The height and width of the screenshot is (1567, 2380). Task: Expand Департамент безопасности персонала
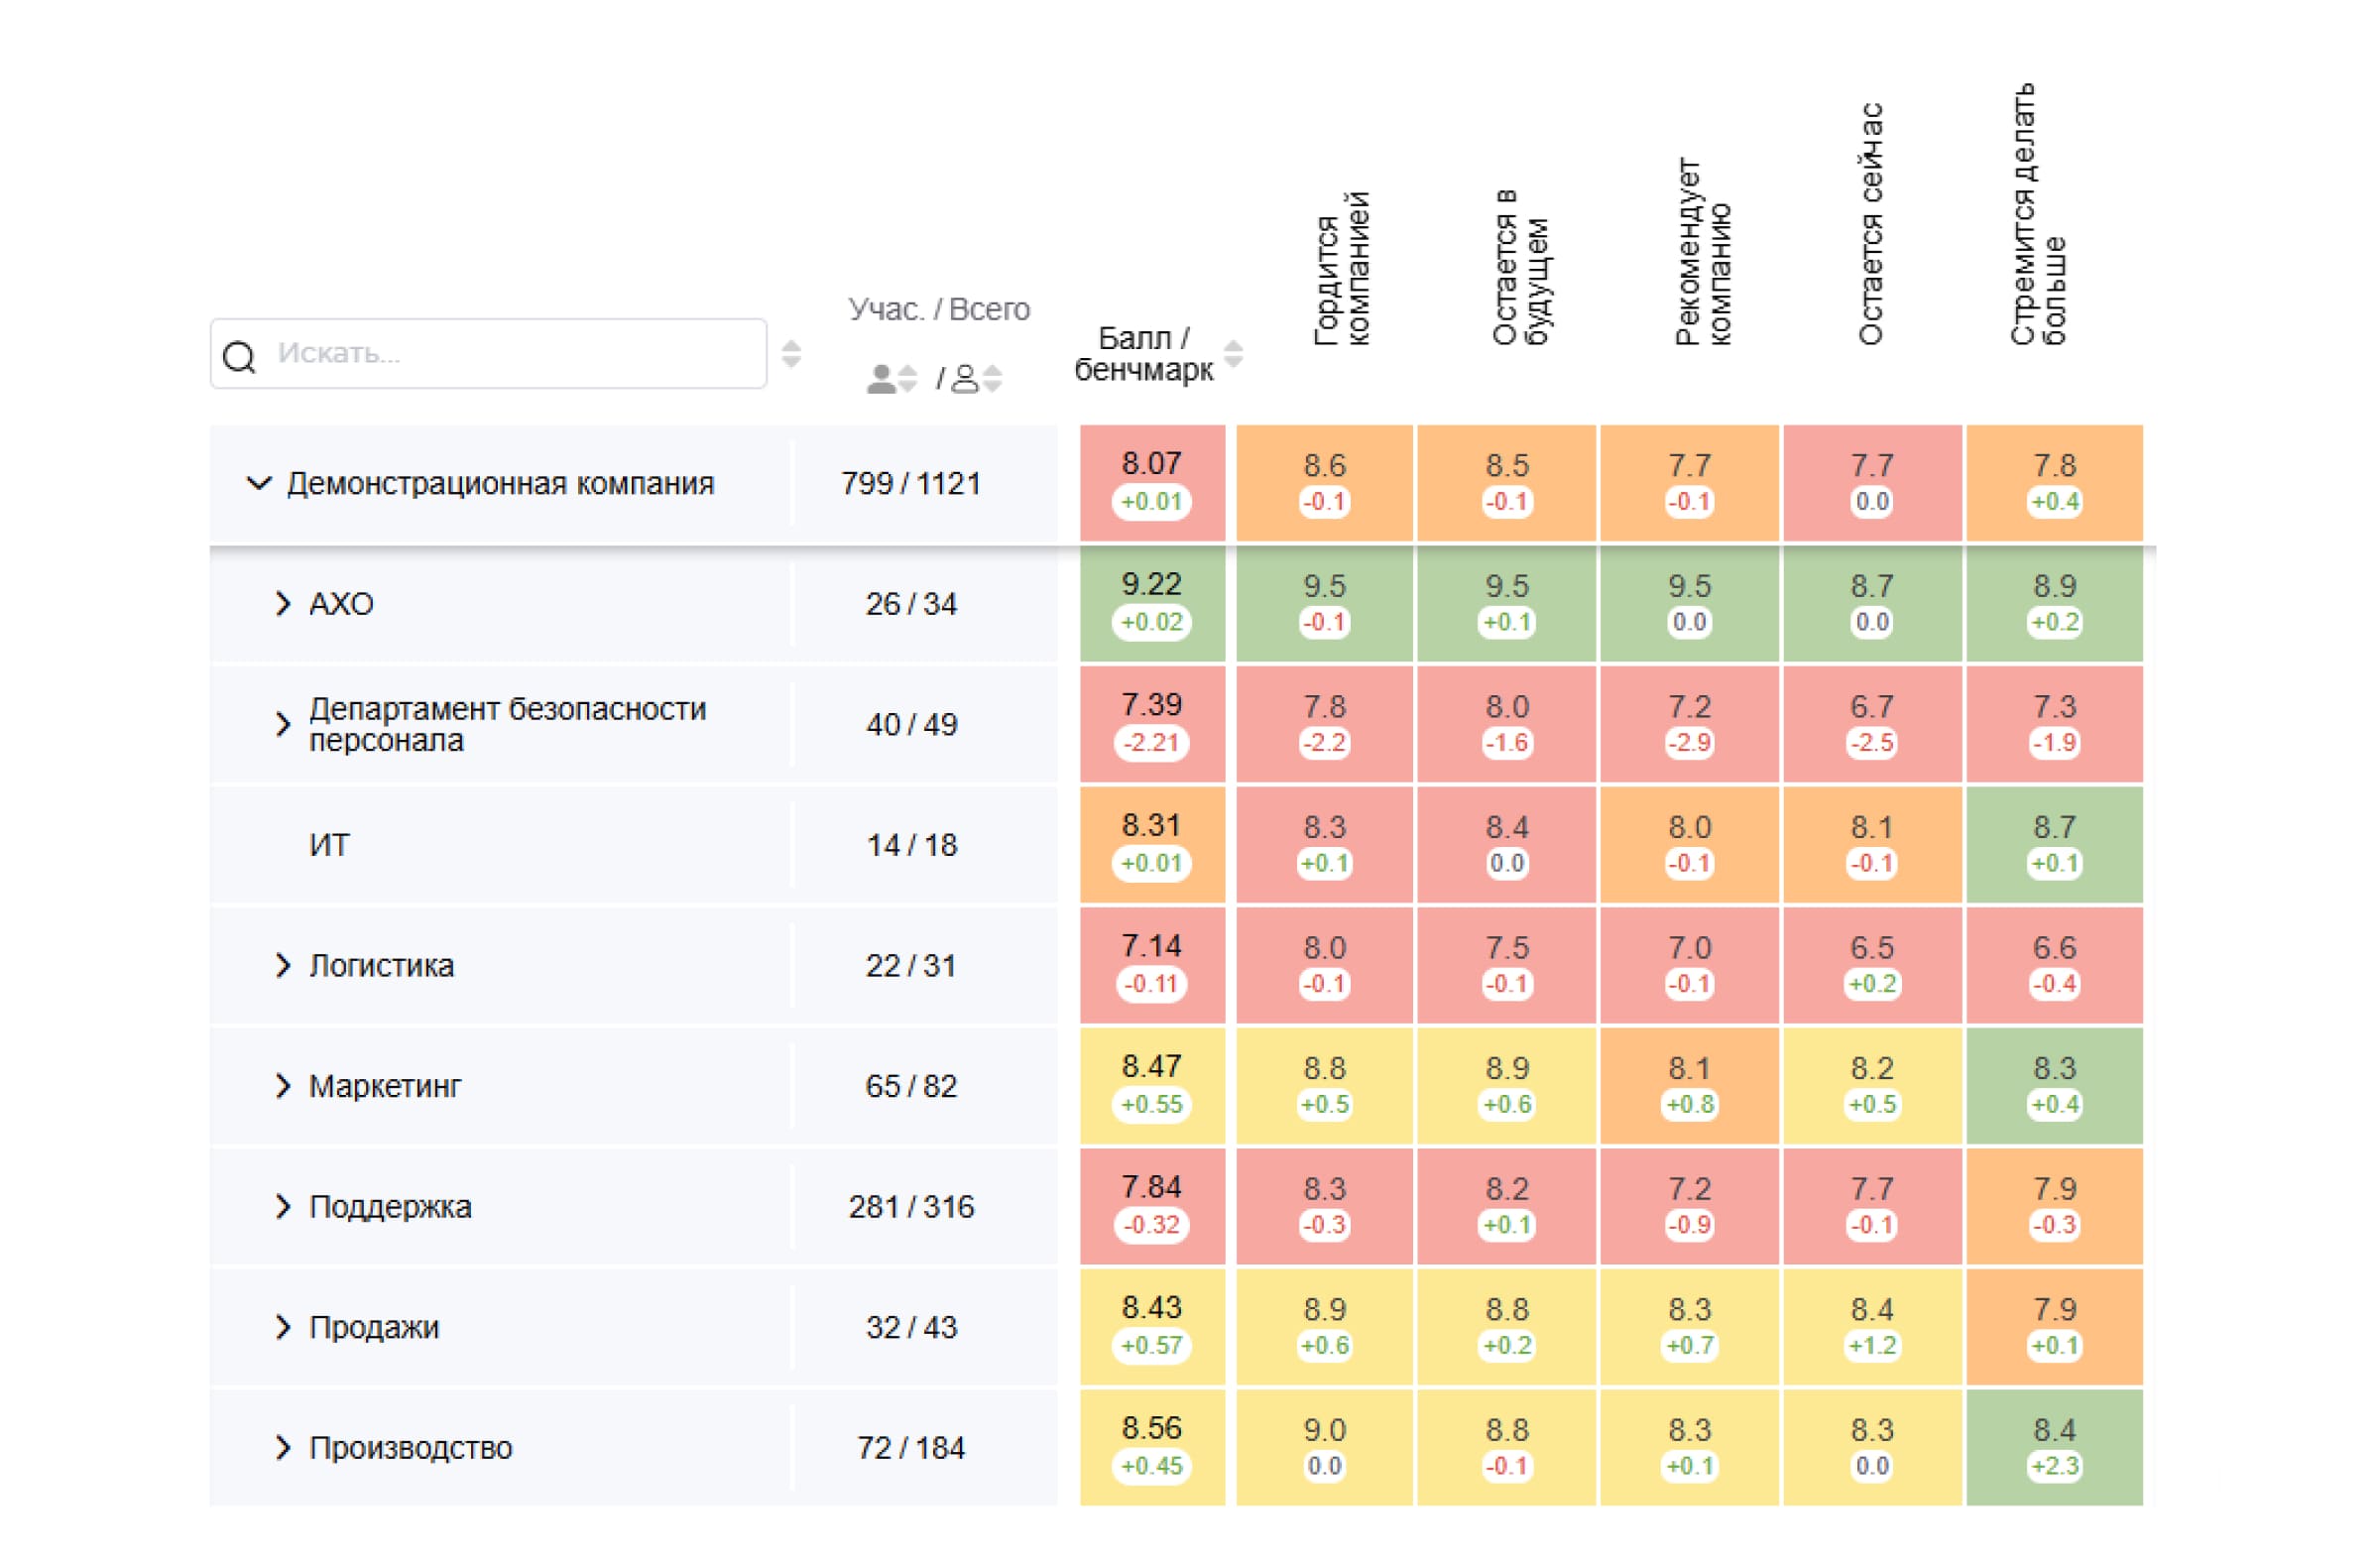[283, 724]
